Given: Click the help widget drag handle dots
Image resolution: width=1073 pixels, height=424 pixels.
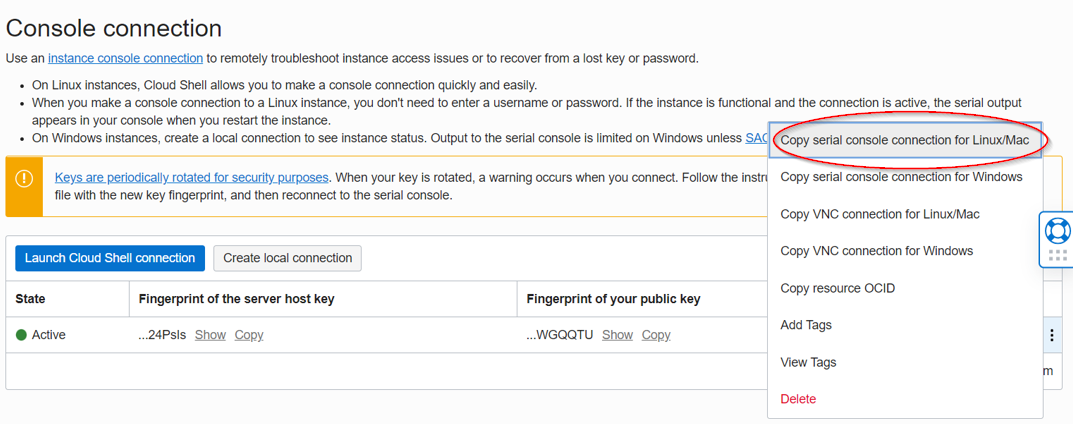Looking at the screenshot, I should (1057, 256).
